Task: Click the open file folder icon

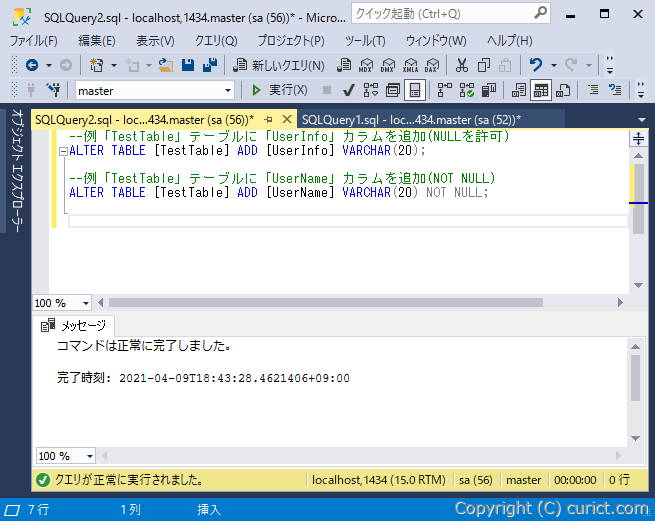Action: coord(166,65)
